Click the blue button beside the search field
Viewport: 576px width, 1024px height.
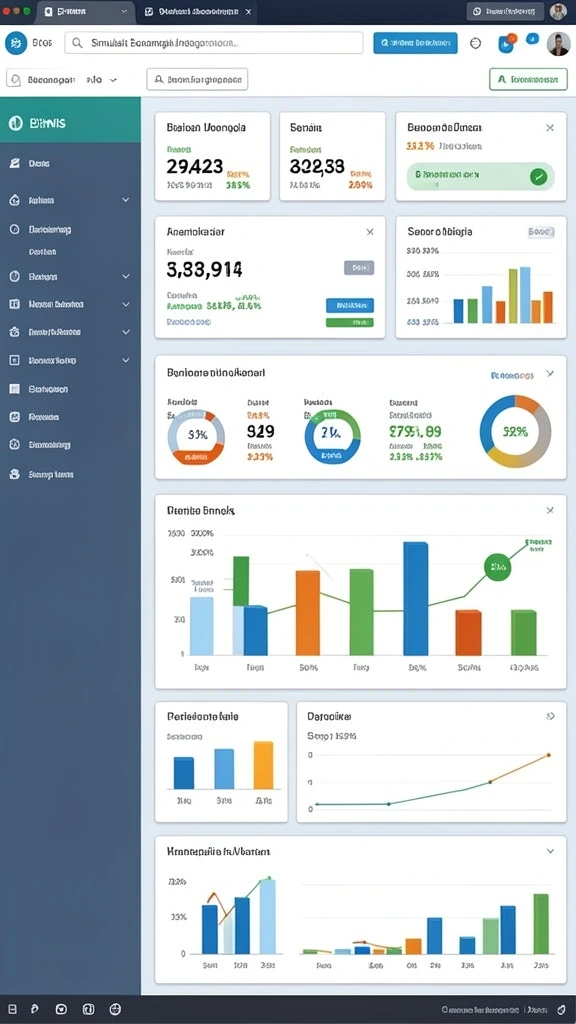(415, 43)
